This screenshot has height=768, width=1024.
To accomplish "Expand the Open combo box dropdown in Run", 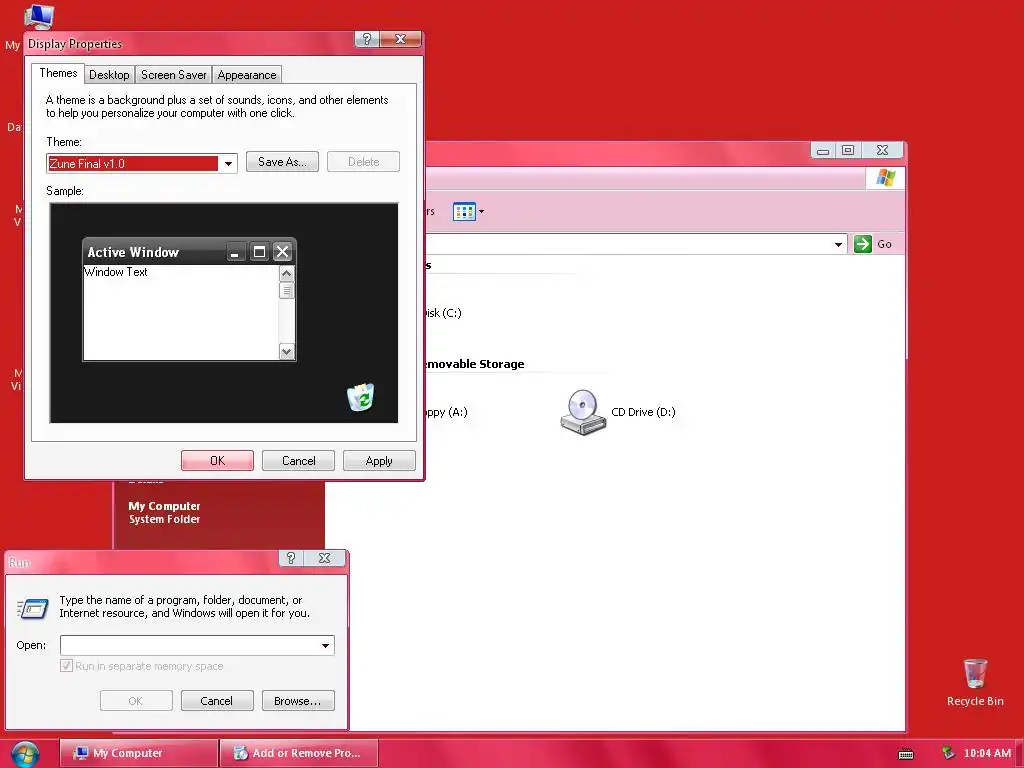I will pyautogui.click(x=325, y=645).
